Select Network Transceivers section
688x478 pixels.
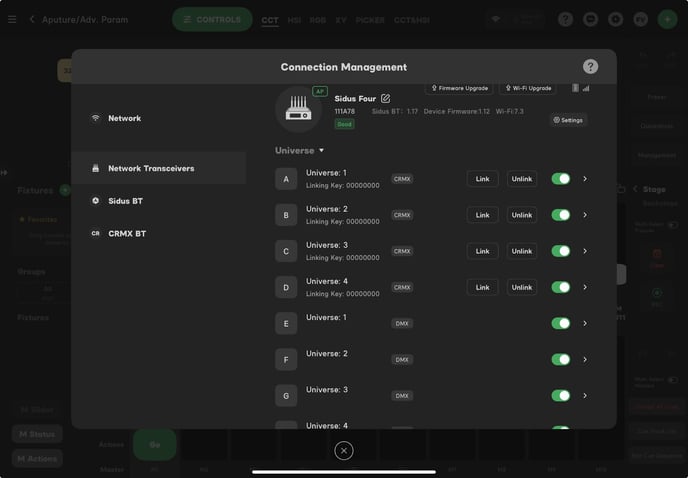pyautogui.click(x=158, y=169)
